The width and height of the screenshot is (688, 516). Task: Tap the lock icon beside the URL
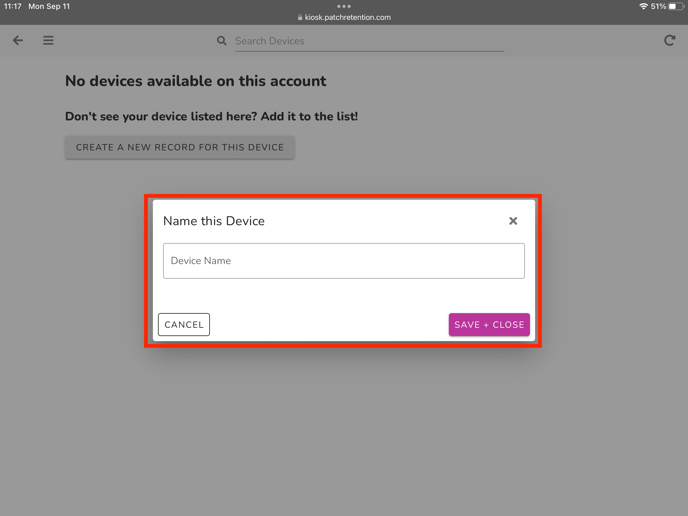tap(300, 17)
